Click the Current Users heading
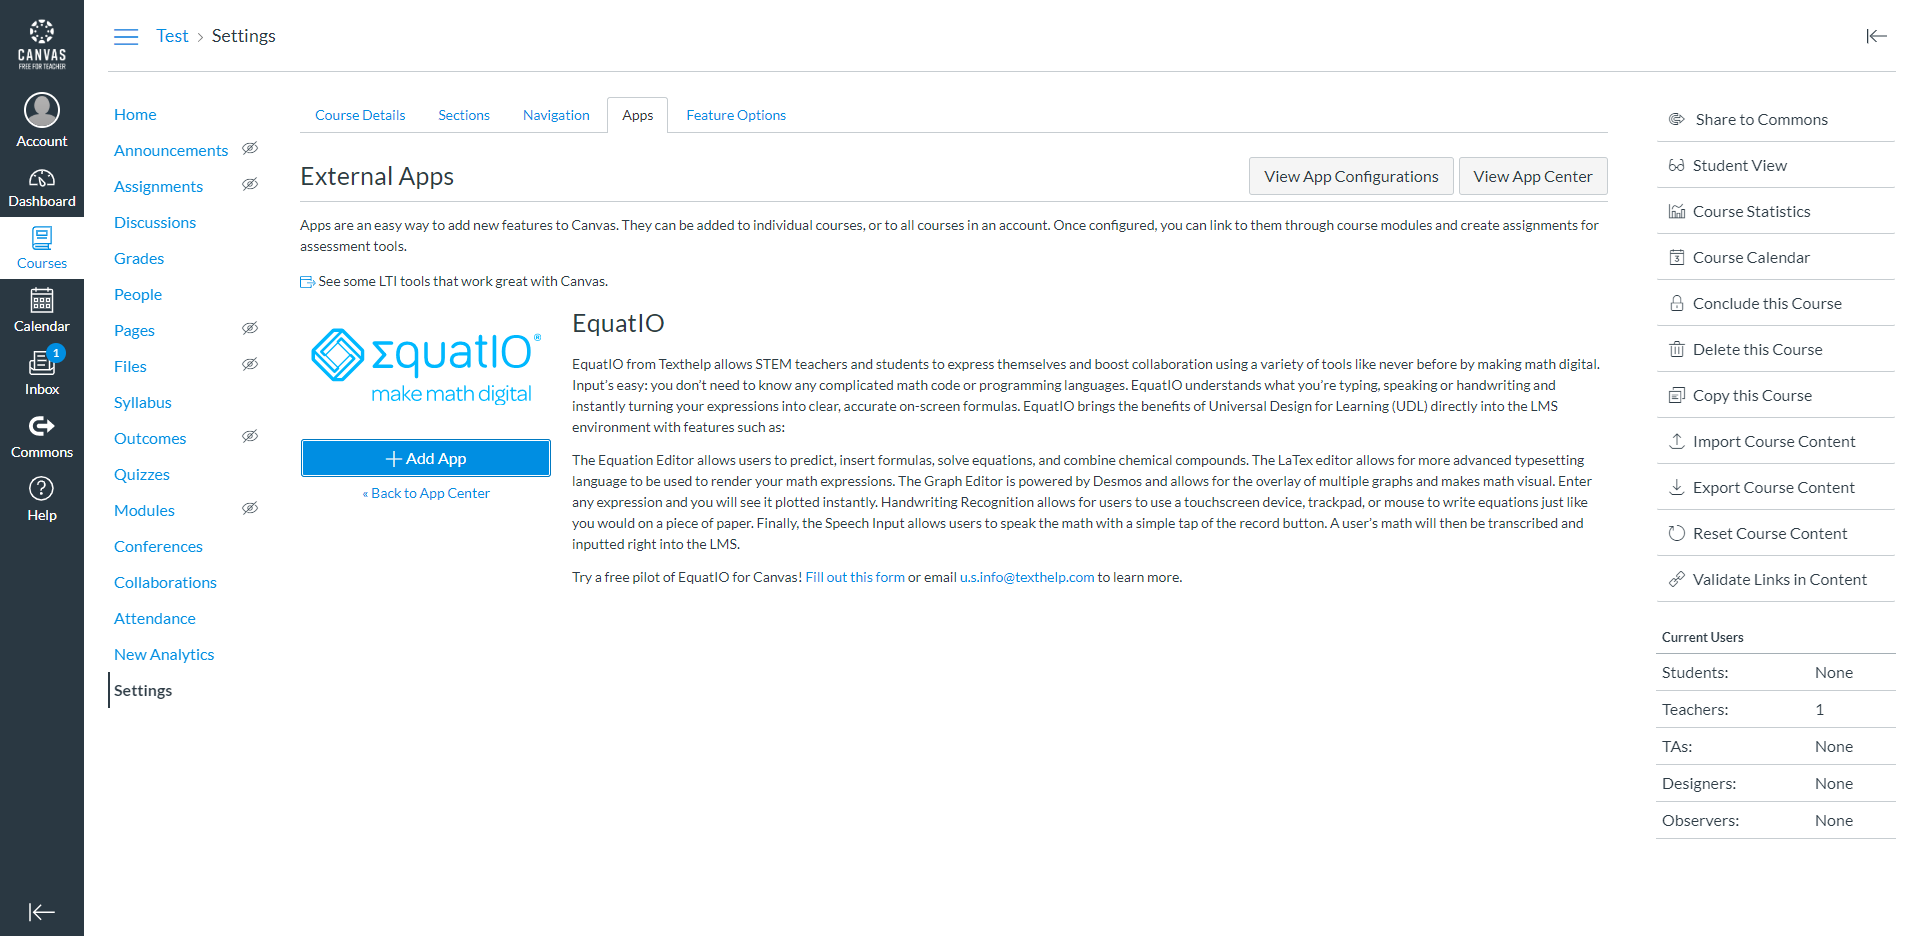The width and height of the screenshot is (1920, 936). coord(1702,637)
